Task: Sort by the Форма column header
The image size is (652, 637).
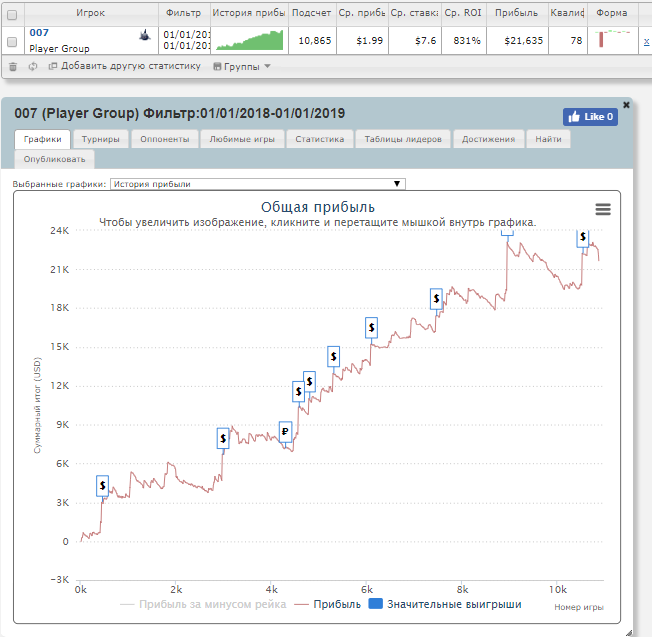Action: pos(612,13)
